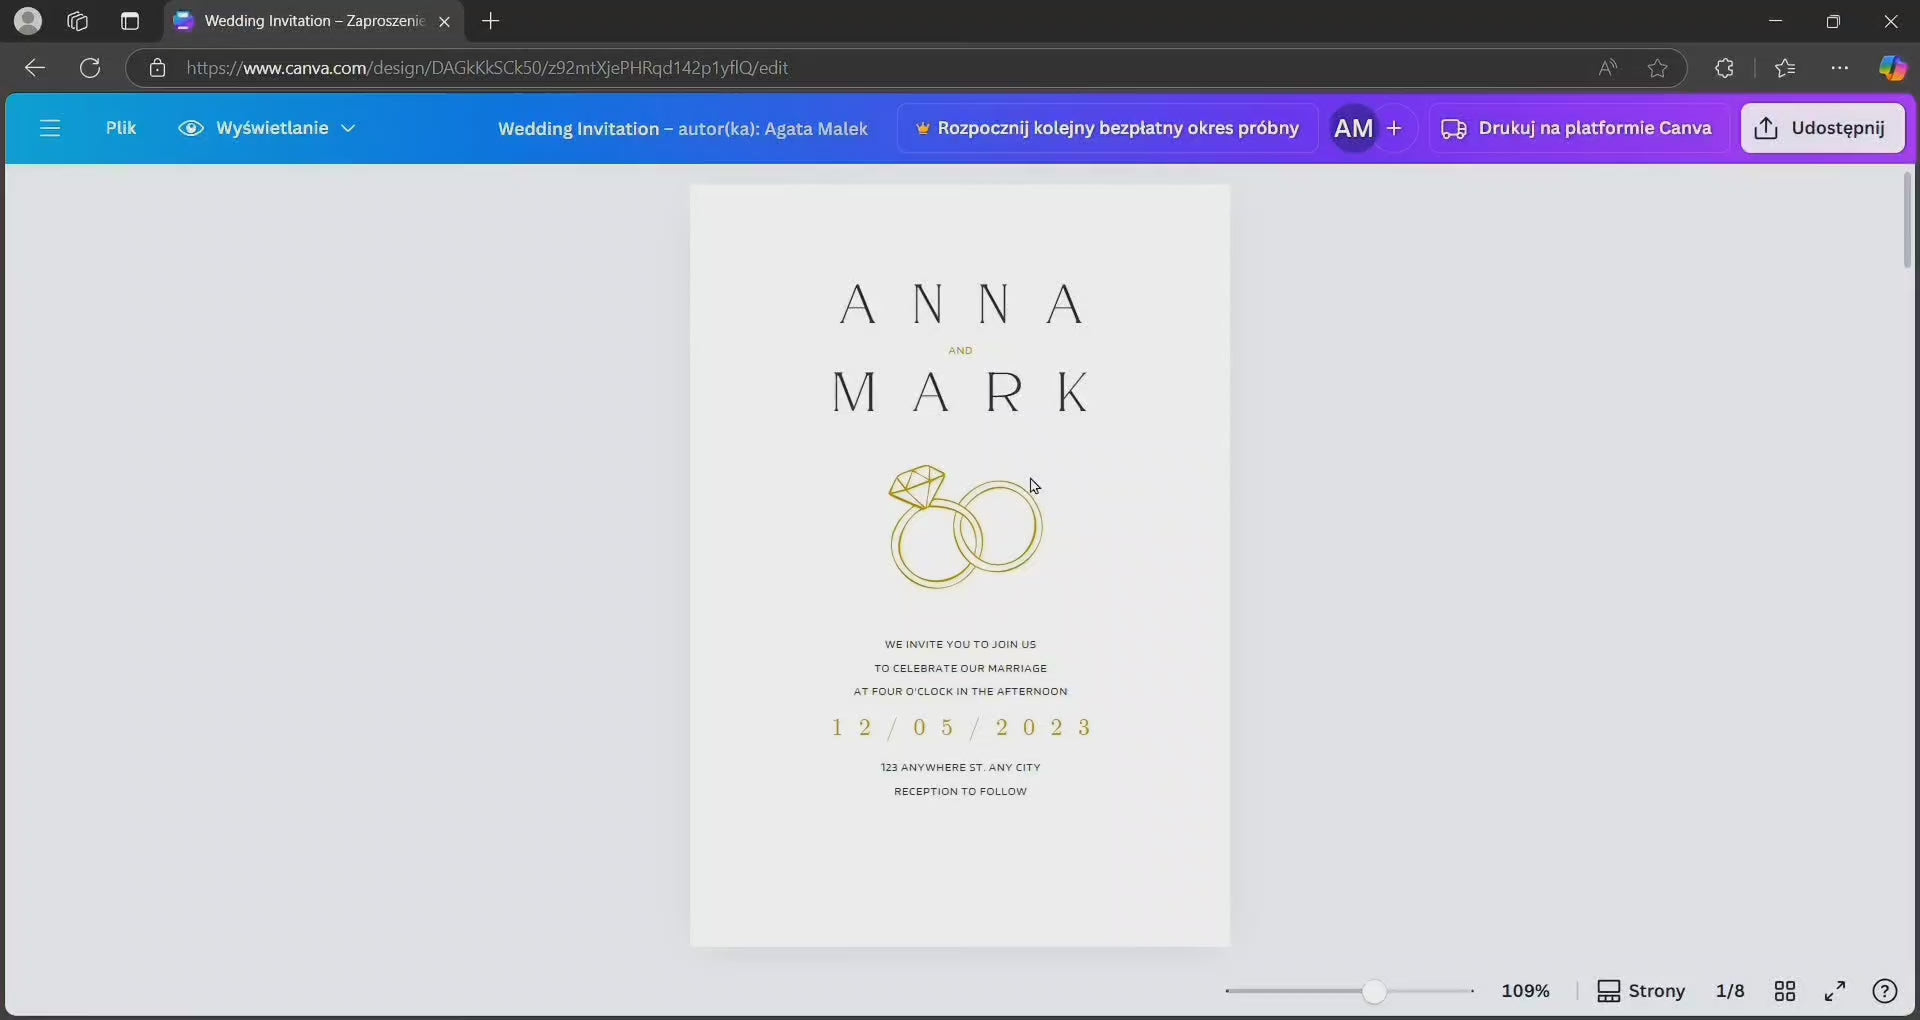Start the free trial via crown button

pos(1107,128)
